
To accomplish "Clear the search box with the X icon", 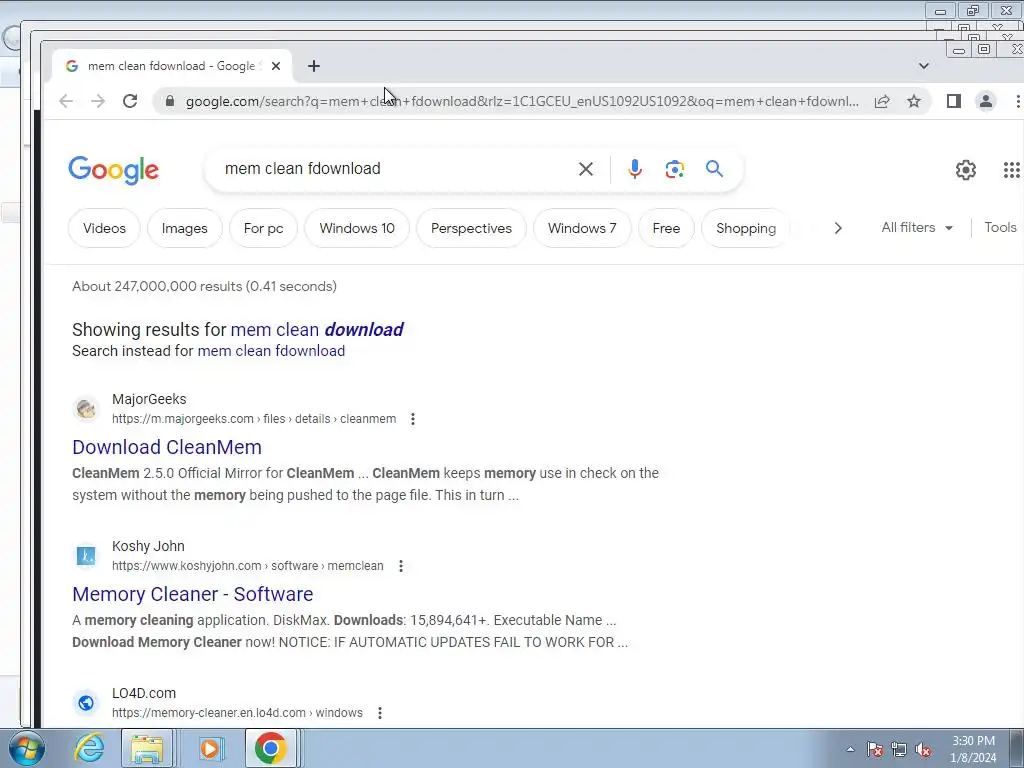I will (586, 169).
